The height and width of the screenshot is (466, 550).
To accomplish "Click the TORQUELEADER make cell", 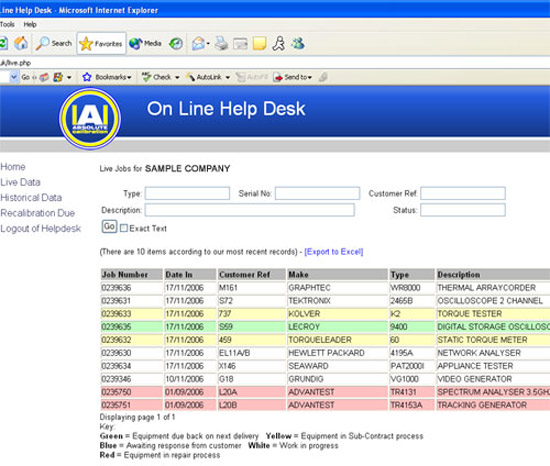I will (x=337, y=340).
